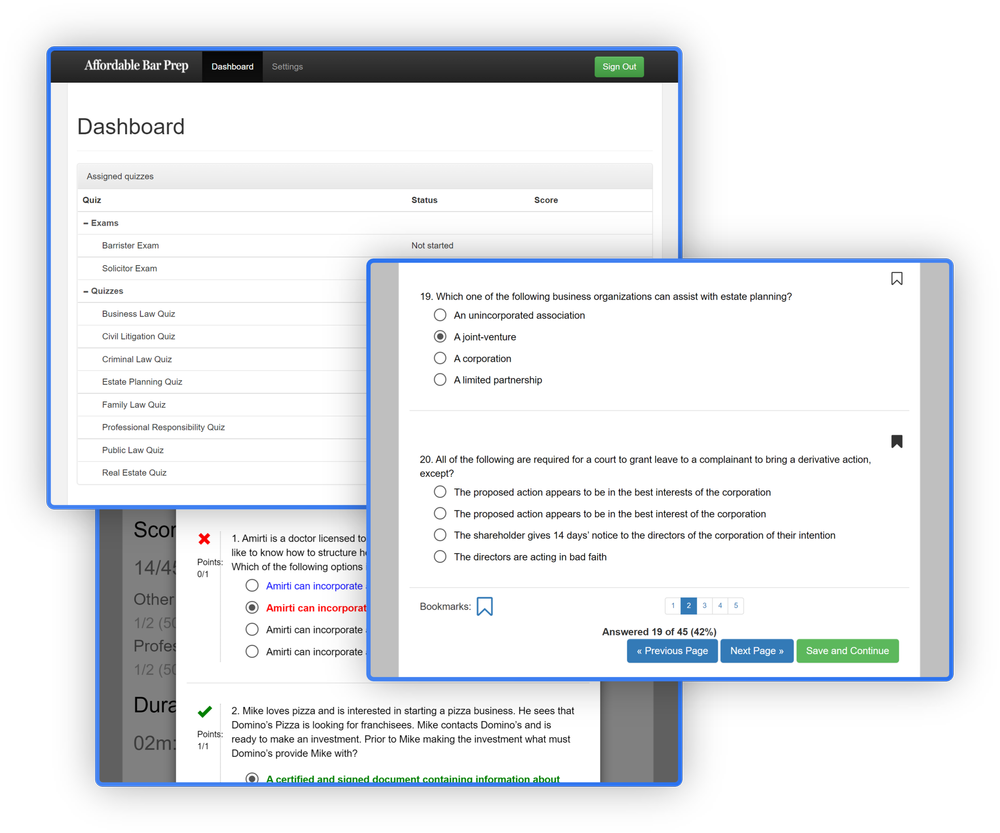Click the 'Points: 0/1' label for question 1
The image size is (1000, 833).
(x=210, y=568)
